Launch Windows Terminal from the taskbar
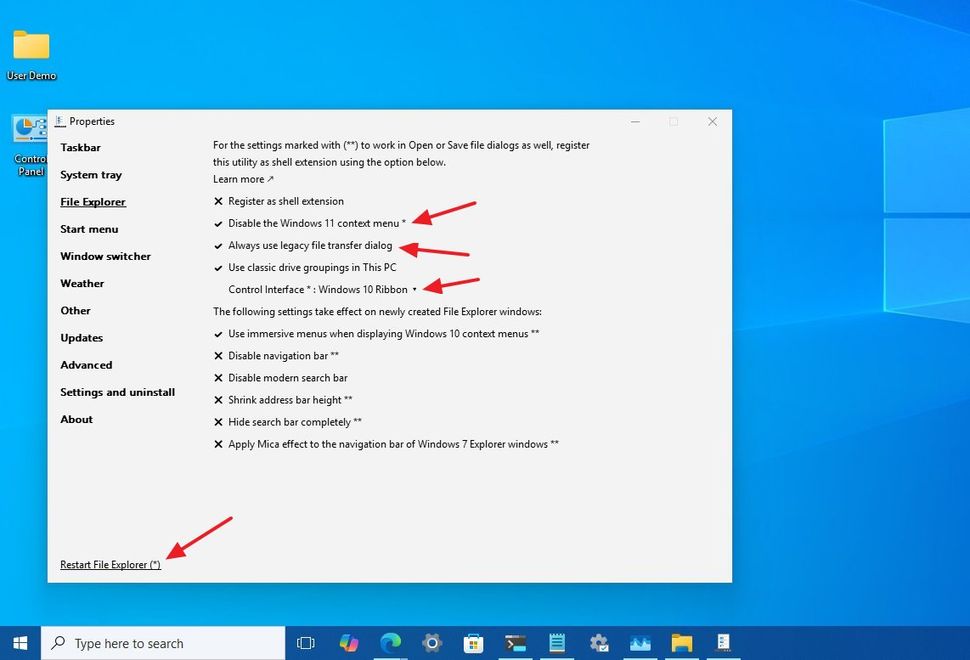Viewport: 970px width, 660px height. pos(515,643)
